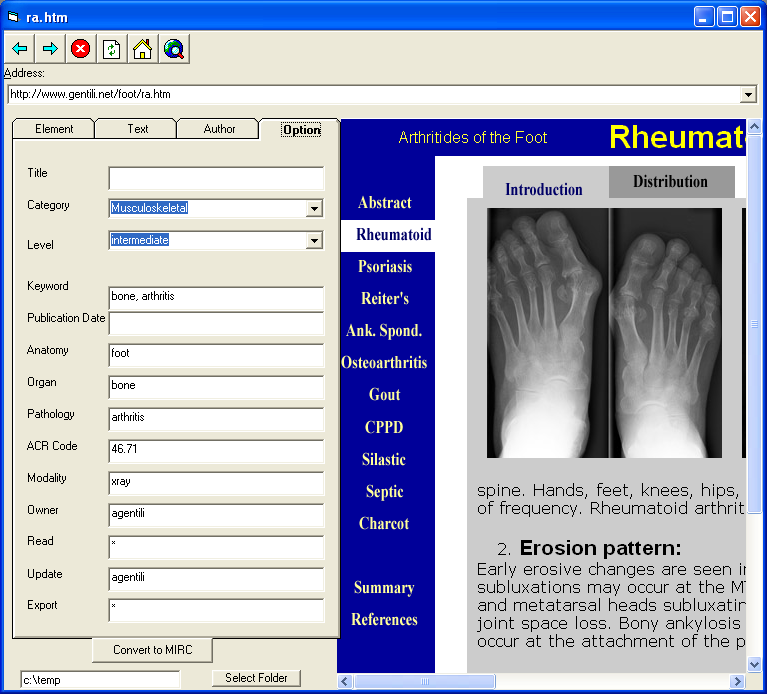The width and height of the screenshot is (767, 694).
Task: Select the Option tab
Action: click(x=301, y=130)
